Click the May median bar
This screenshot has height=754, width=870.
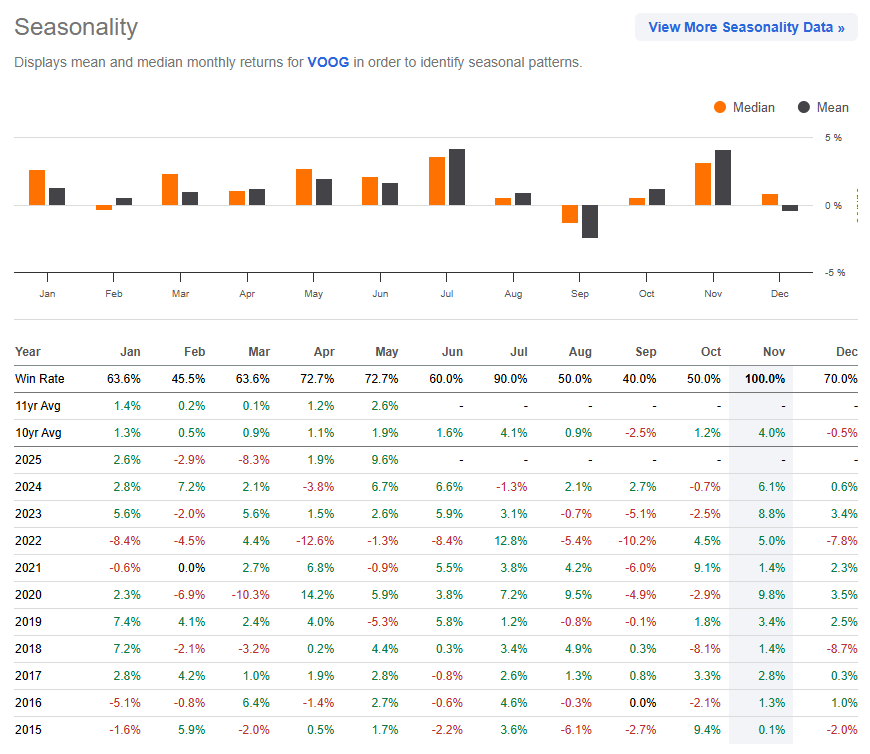coord(304,185)
